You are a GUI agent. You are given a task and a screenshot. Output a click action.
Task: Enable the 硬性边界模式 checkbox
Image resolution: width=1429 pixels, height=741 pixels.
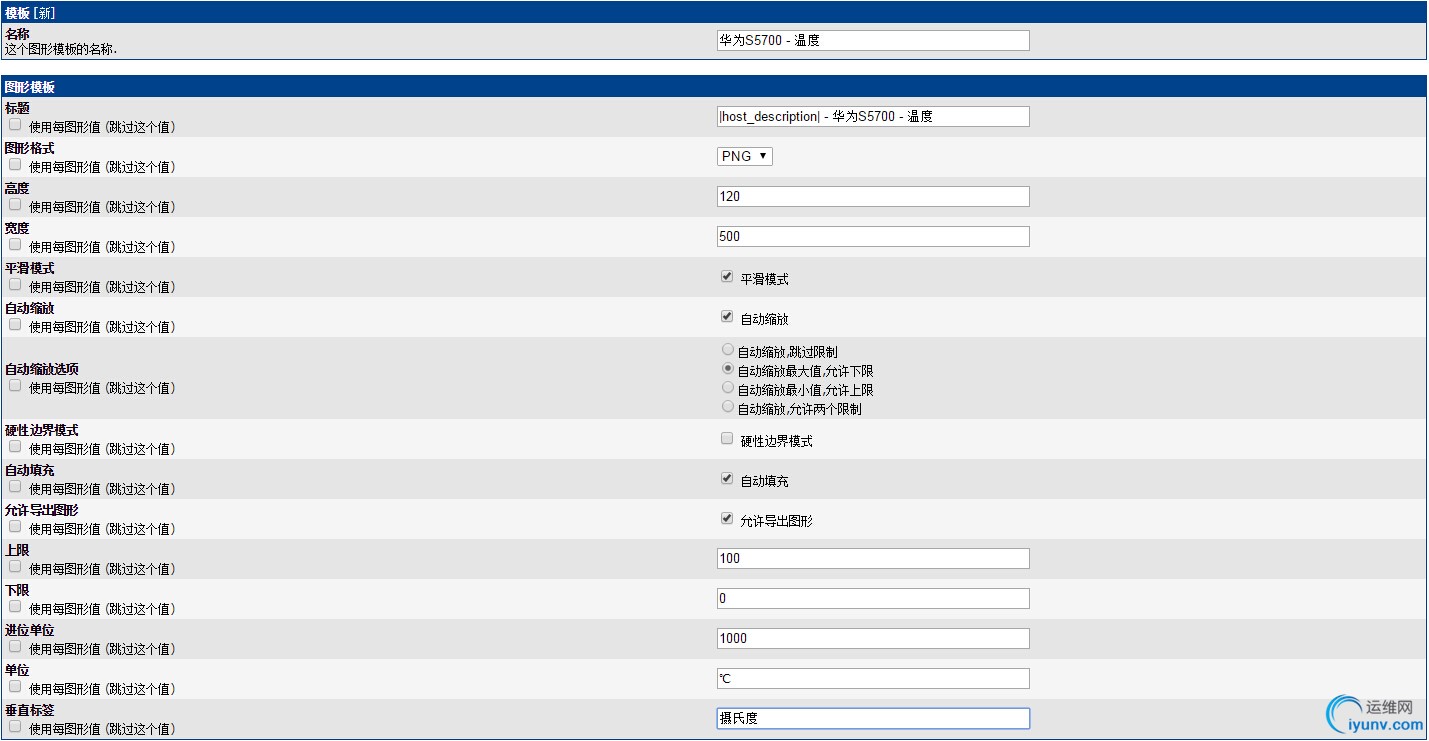727,439
